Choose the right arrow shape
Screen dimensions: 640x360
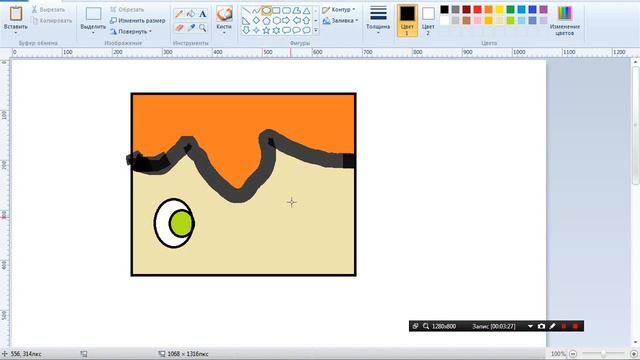287,20
